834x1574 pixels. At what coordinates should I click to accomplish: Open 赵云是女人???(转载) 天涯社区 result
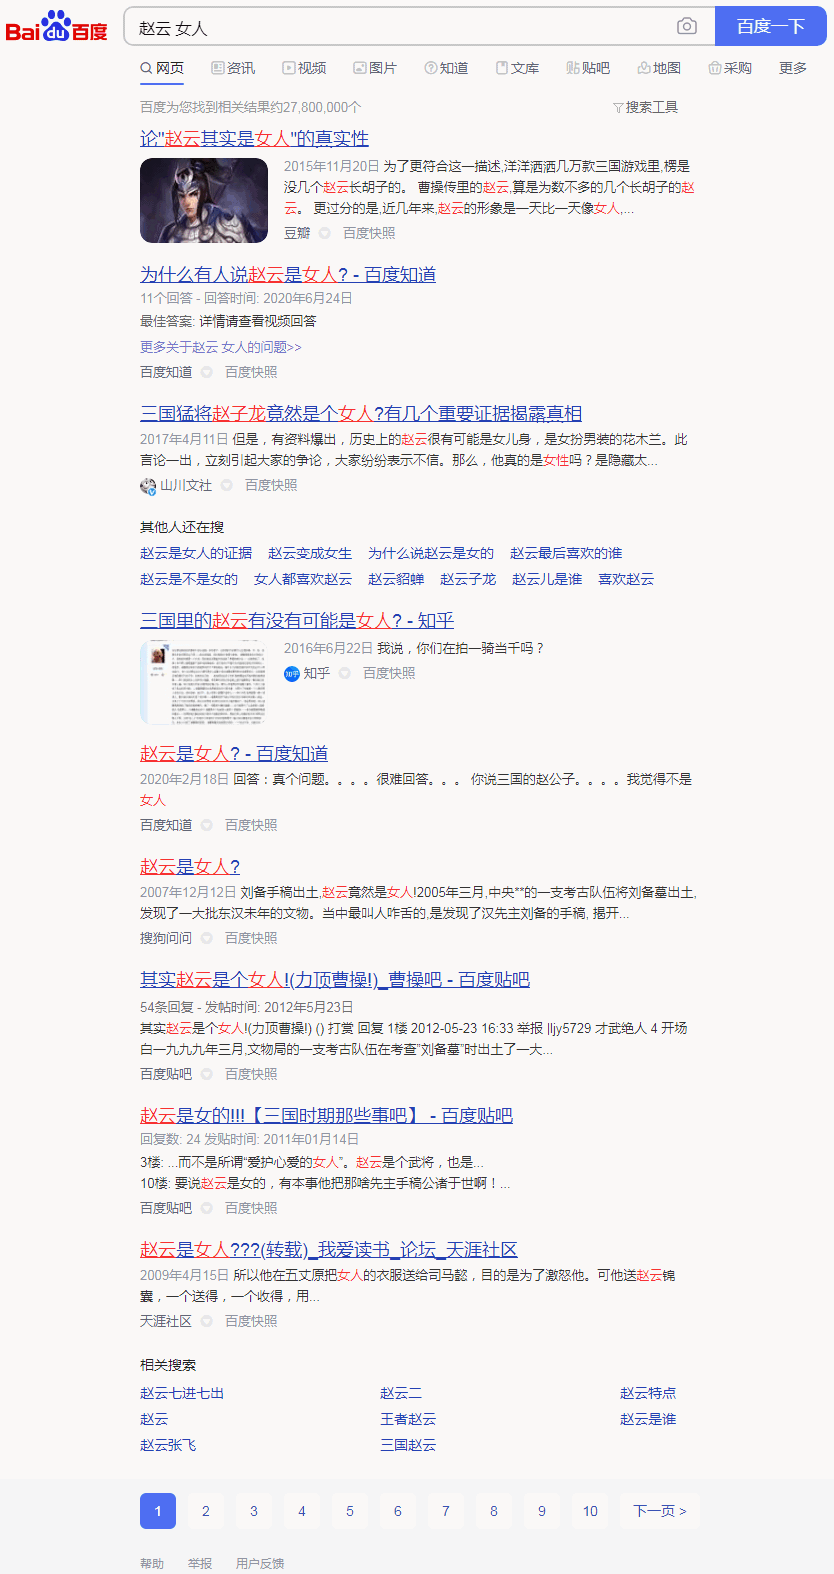[x=329, y=1249]
